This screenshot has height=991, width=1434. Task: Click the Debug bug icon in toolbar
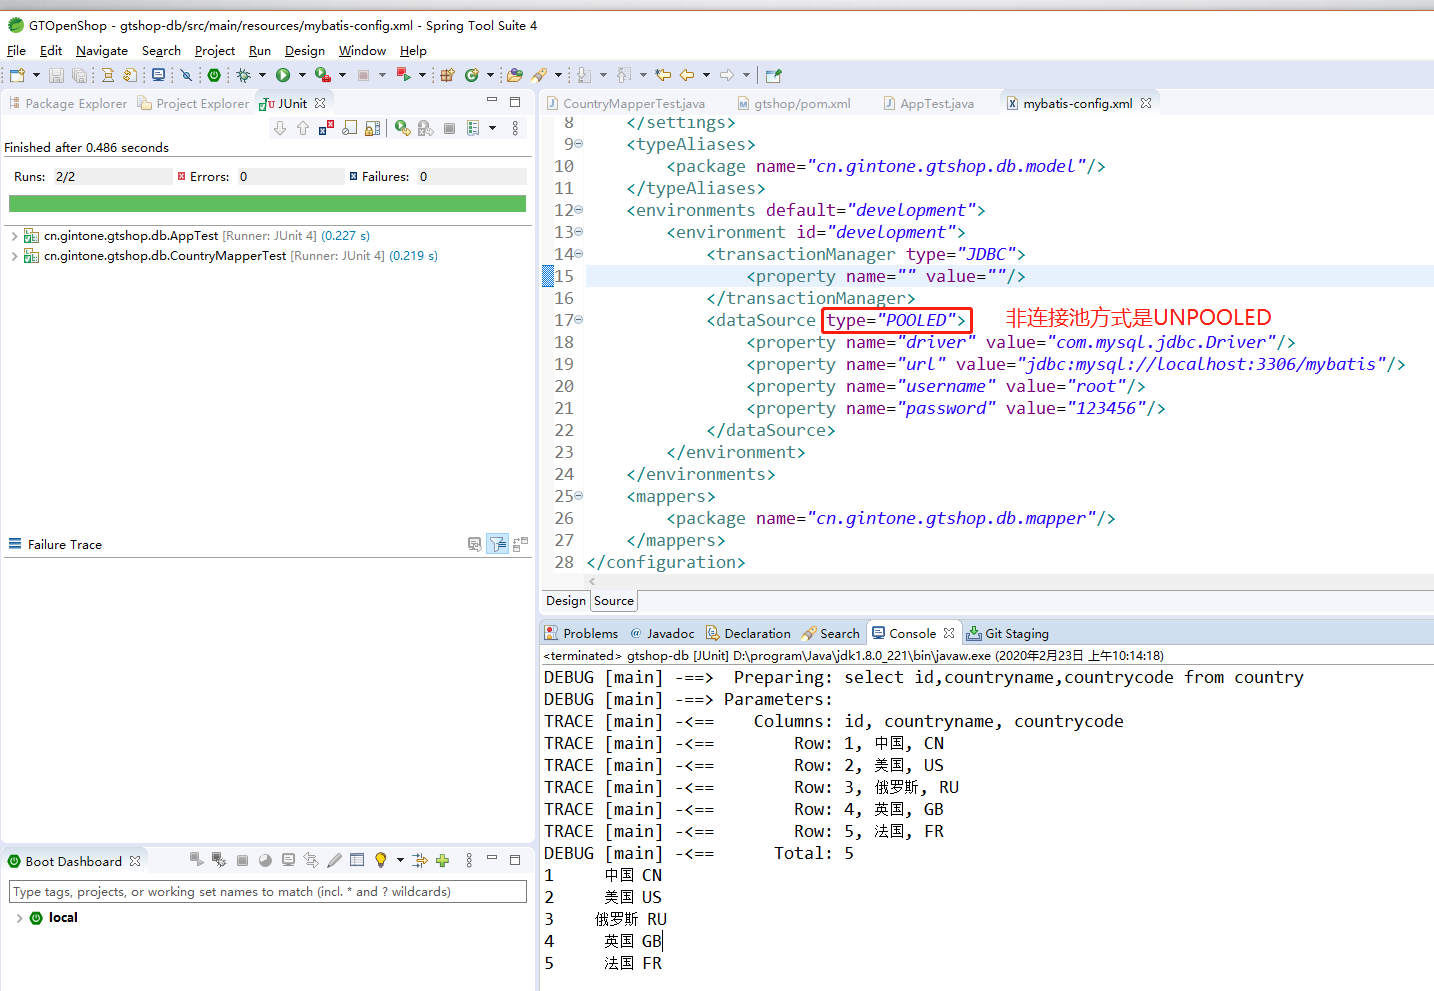point(243,75)
